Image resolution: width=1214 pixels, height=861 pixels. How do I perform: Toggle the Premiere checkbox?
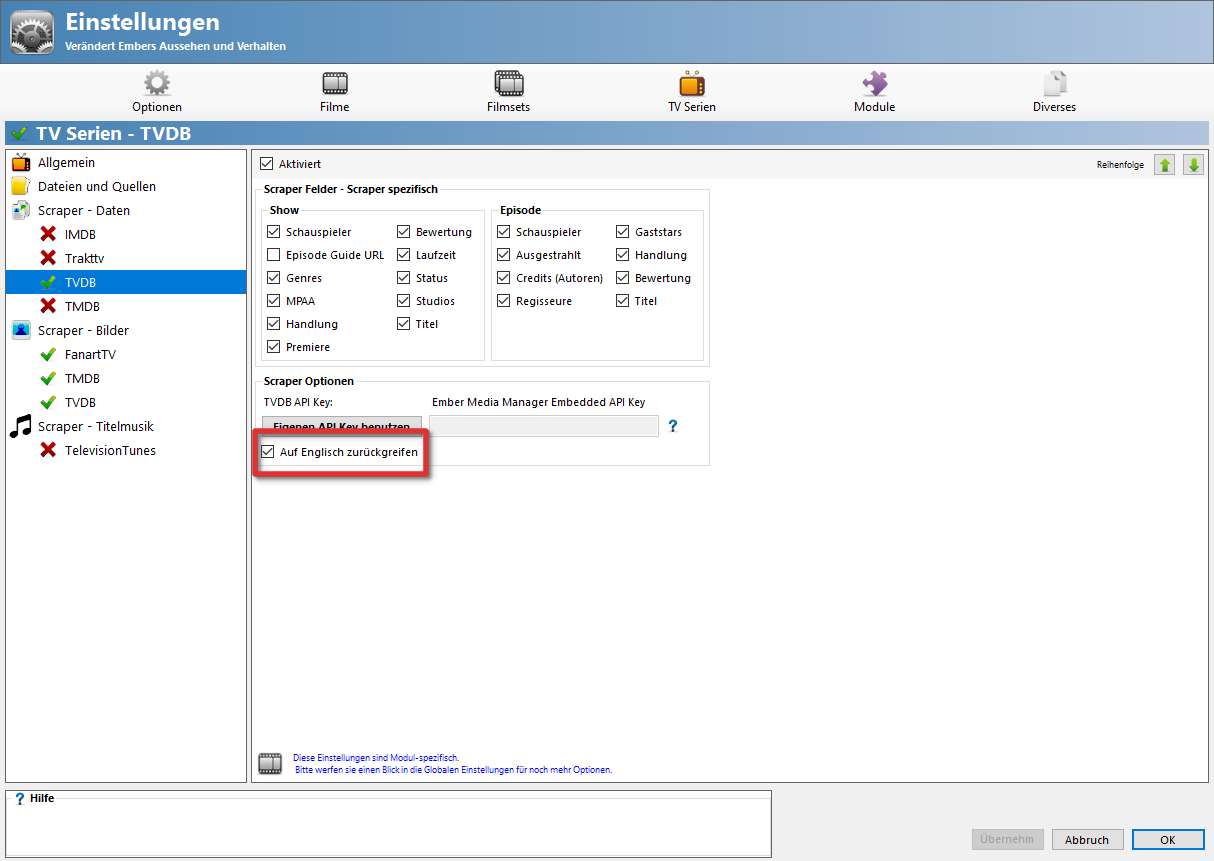coord(274,347)
